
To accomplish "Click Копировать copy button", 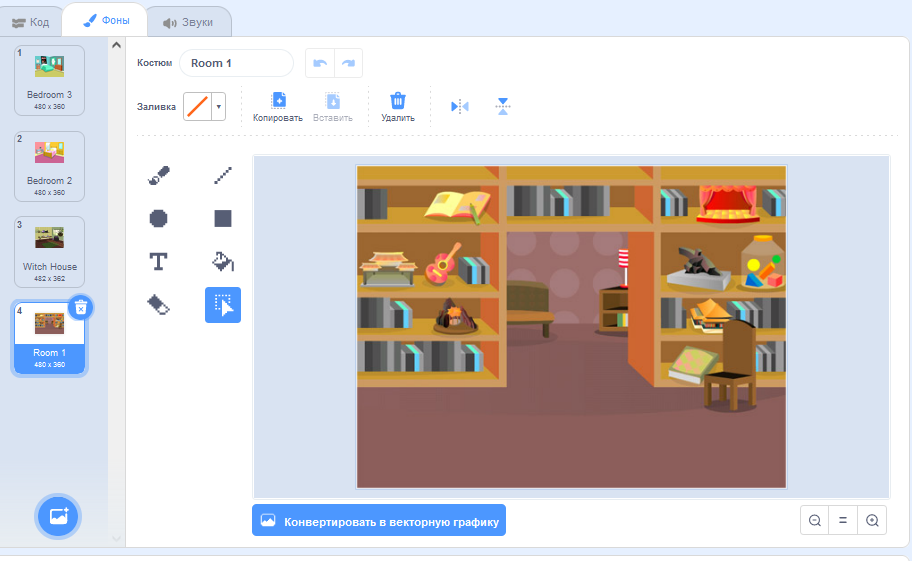I will pos(278,107).
